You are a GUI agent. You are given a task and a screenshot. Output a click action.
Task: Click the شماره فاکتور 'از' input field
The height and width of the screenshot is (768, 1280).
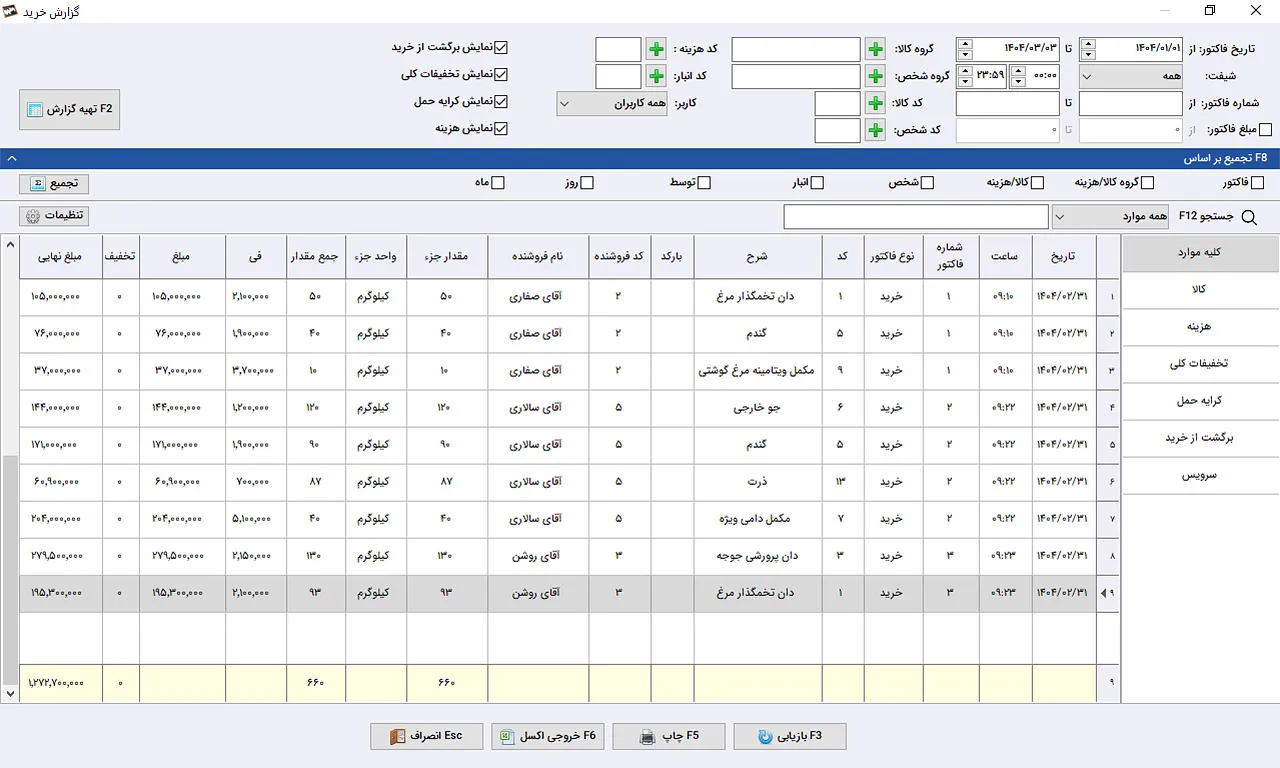(1131, 103)
